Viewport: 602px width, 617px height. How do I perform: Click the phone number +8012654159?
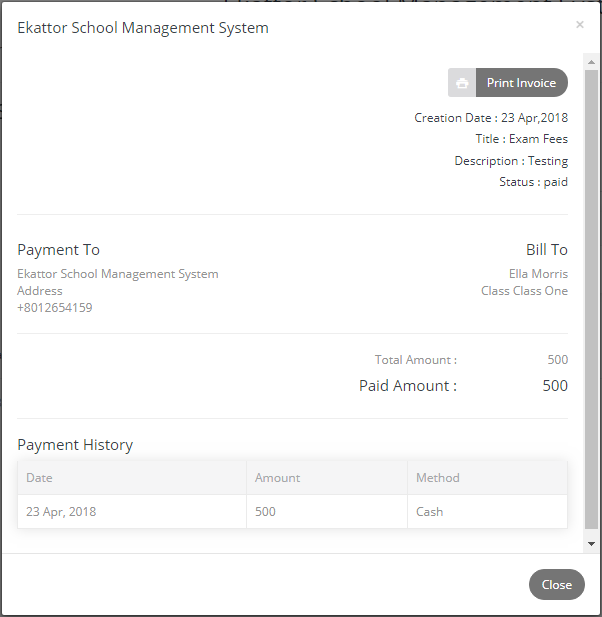(x=55, y=308)
